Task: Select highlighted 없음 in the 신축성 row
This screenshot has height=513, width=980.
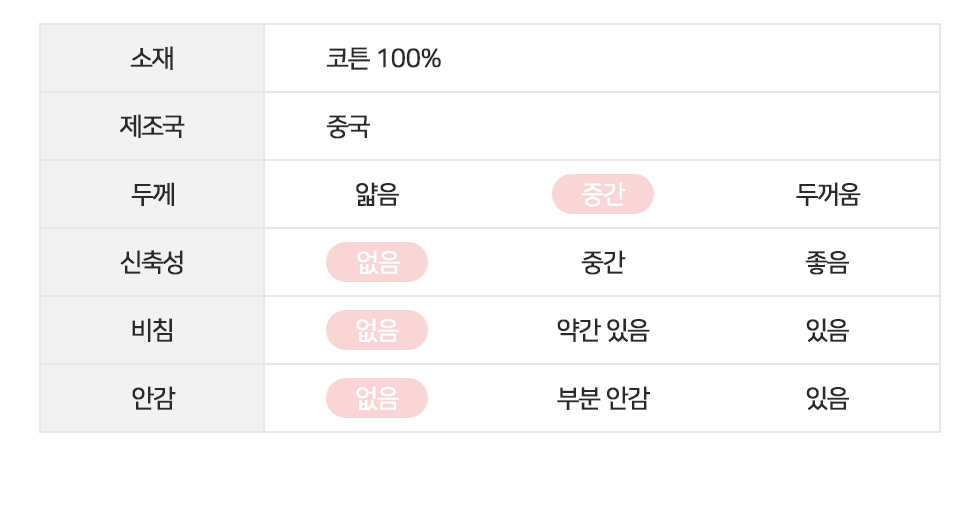Action: tap(376, 263)
